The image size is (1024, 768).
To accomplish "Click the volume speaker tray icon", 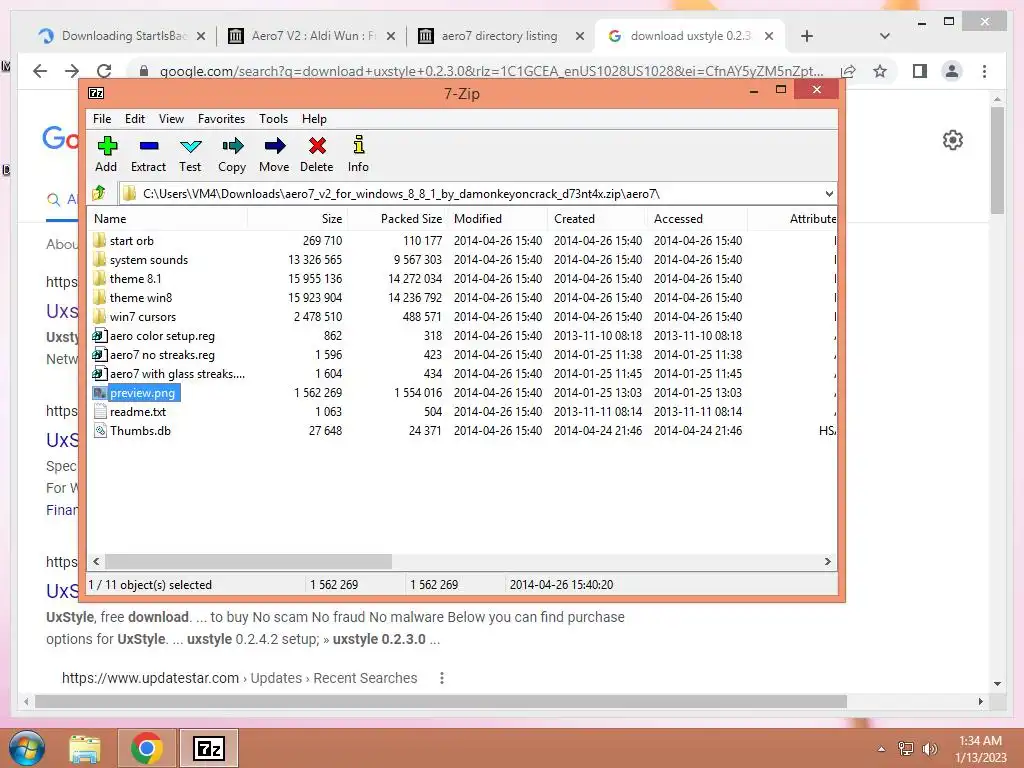I will (x=930, y=748).
